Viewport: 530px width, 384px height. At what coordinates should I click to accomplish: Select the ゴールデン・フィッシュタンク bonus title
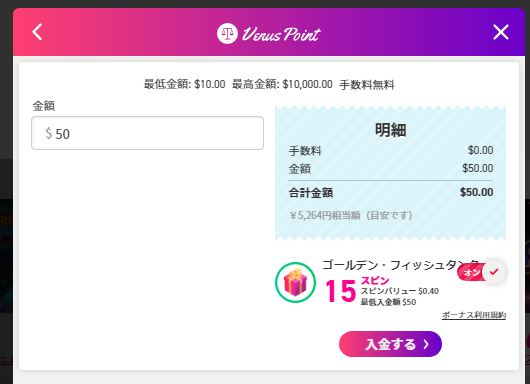[x=401, y=265]
